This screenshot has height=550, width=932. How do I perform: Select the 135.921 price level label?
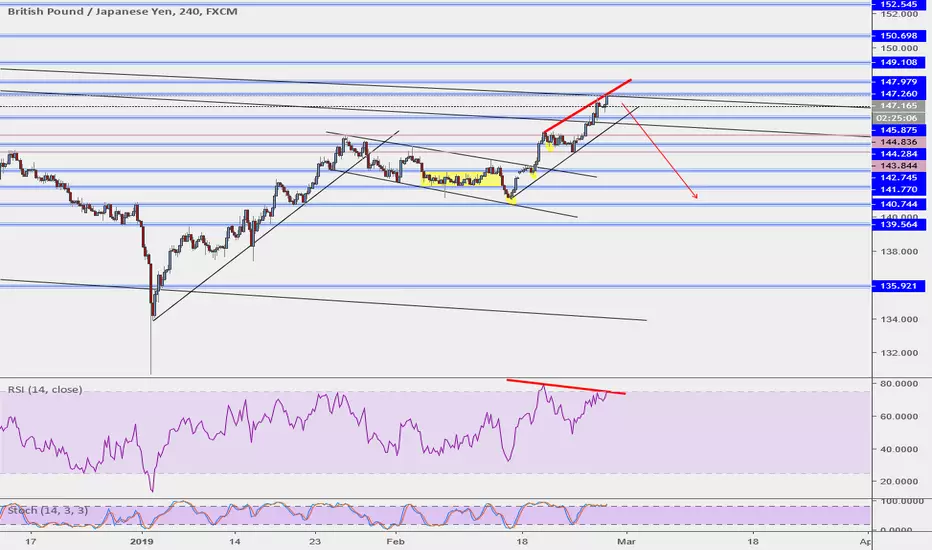(898, 286)
